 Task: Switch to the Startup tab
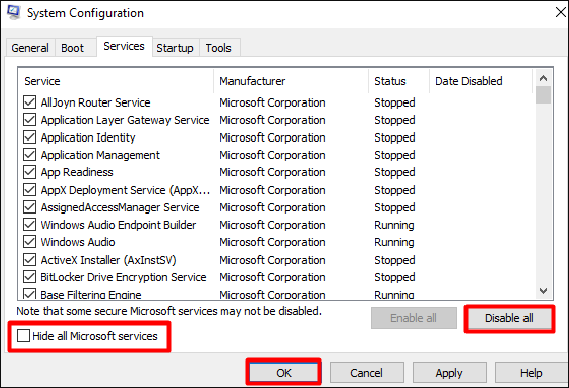[x=175, y=48]
